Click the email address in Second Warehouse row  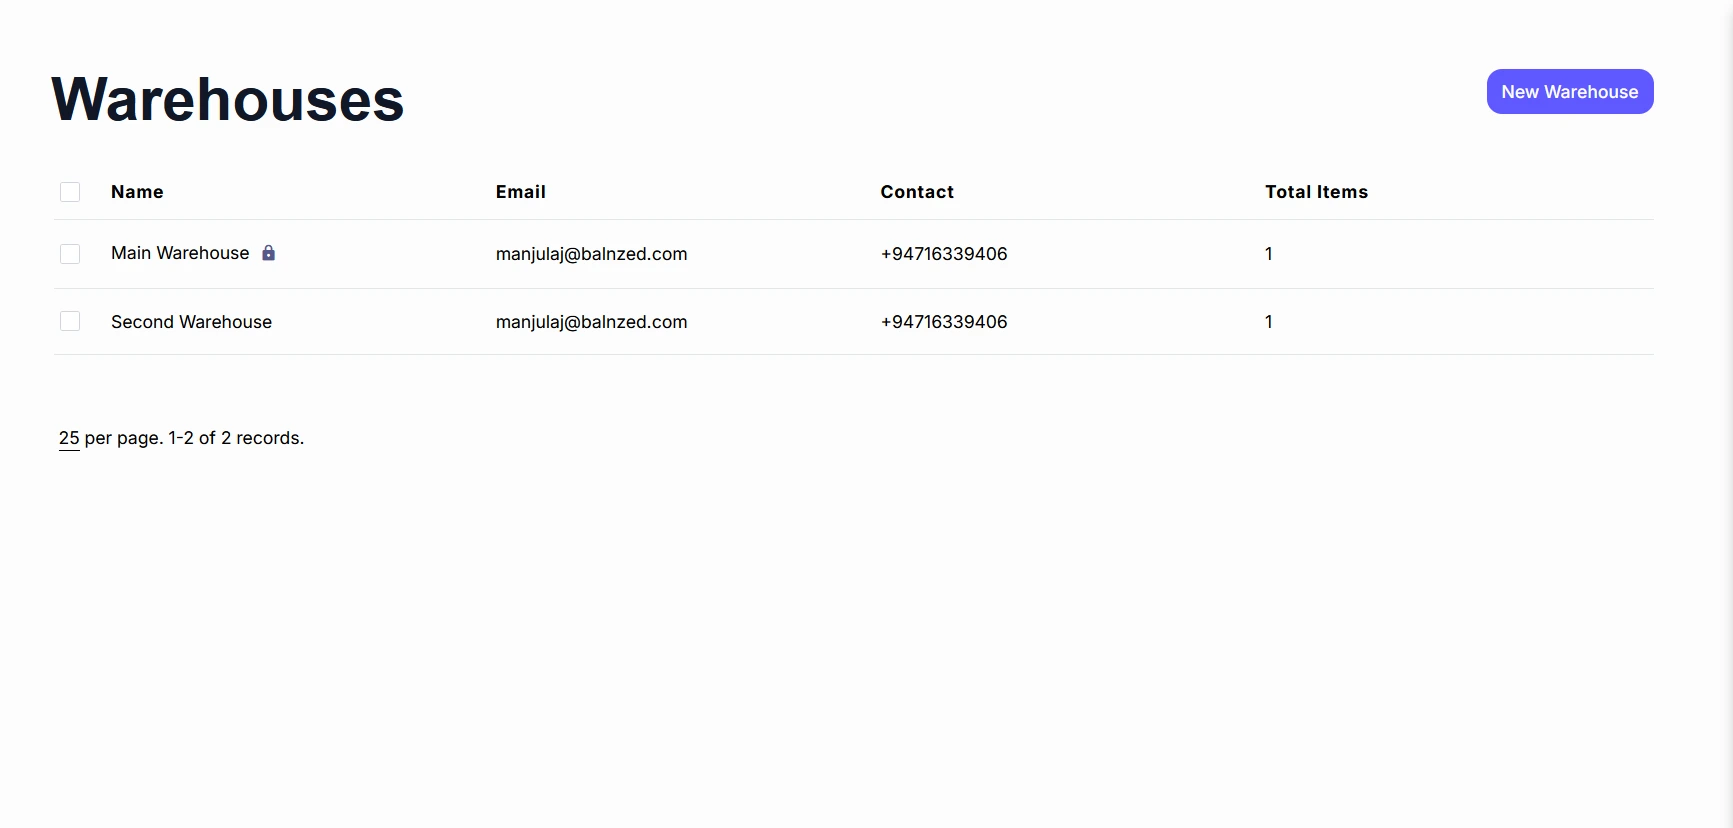[591, 321]
